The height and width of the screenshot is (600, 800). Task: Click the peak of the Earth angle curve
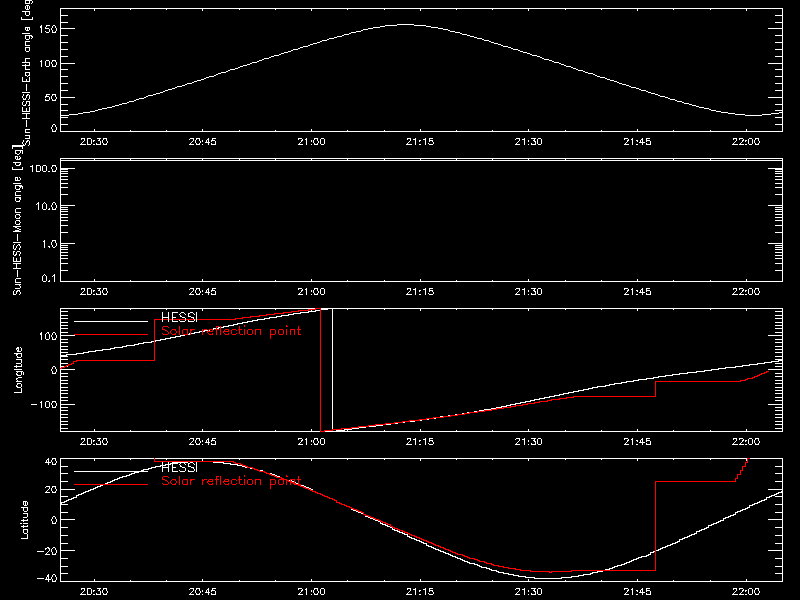click(406, 24)
